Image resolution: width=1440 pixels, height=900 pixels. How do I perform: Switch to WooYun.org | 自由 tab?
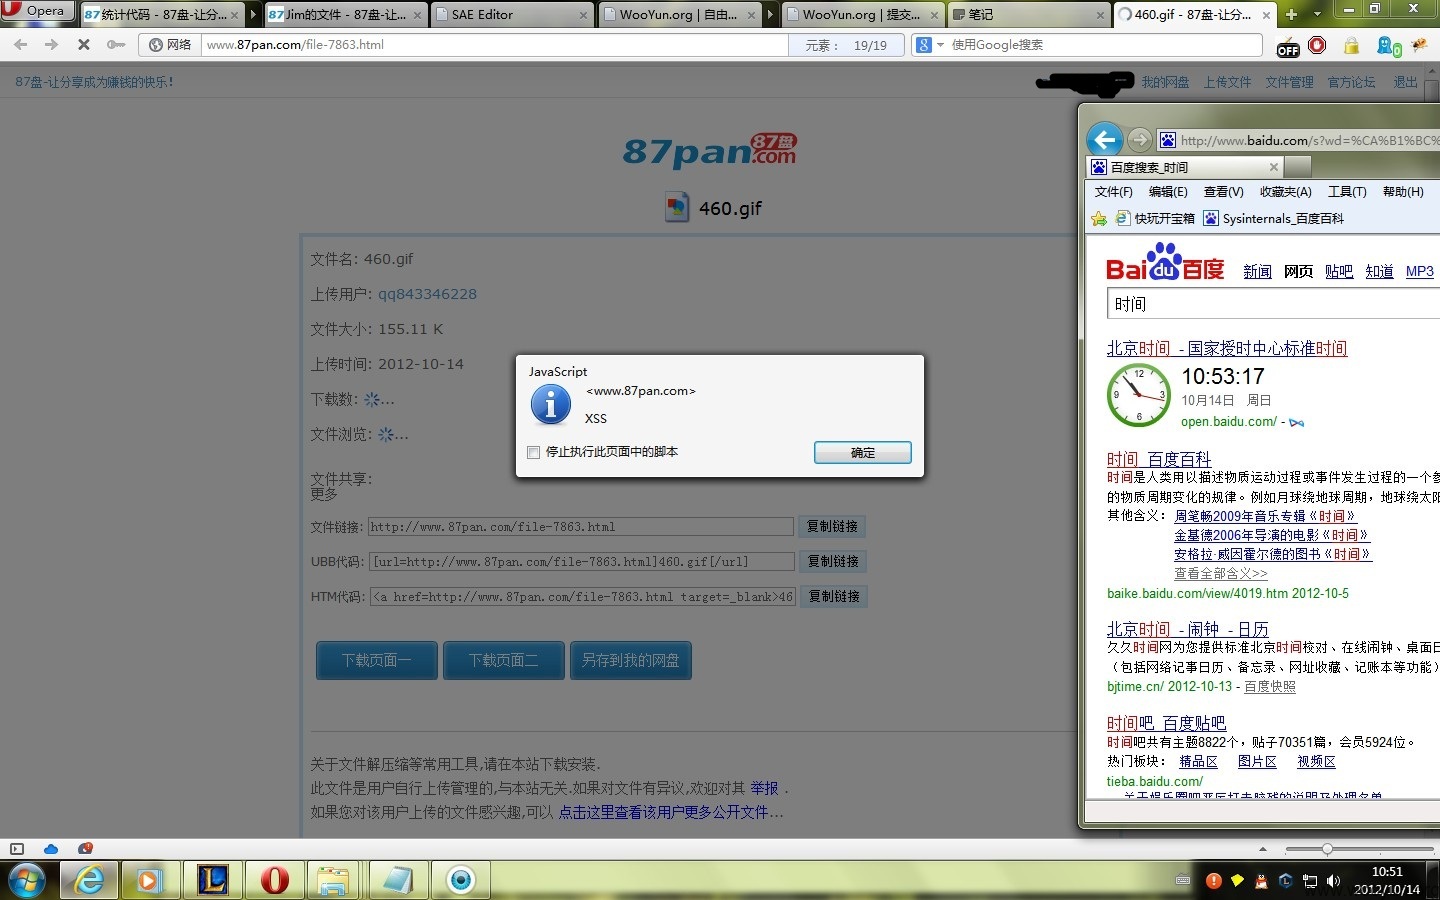point(681,15)
